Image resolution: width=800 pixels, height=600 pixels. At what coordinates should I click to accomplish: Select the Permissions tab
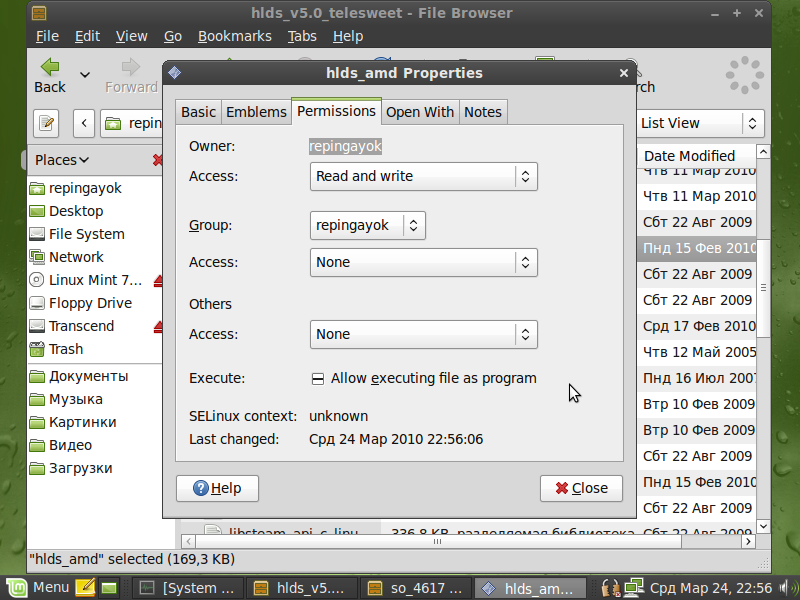point(336,111)
